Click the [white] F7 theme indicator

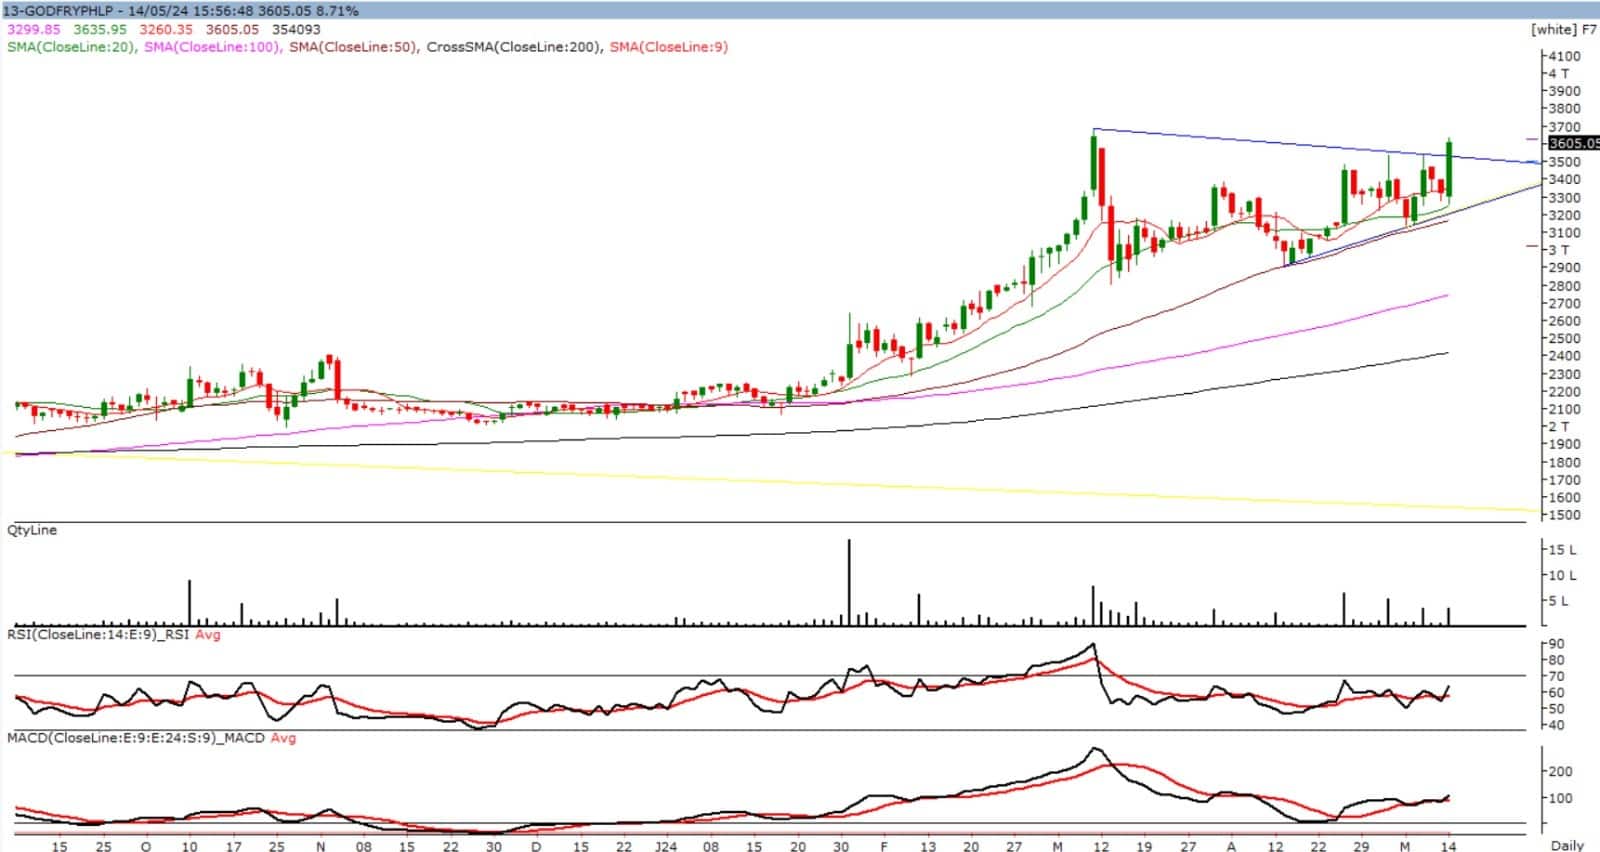pos(1563,29)
